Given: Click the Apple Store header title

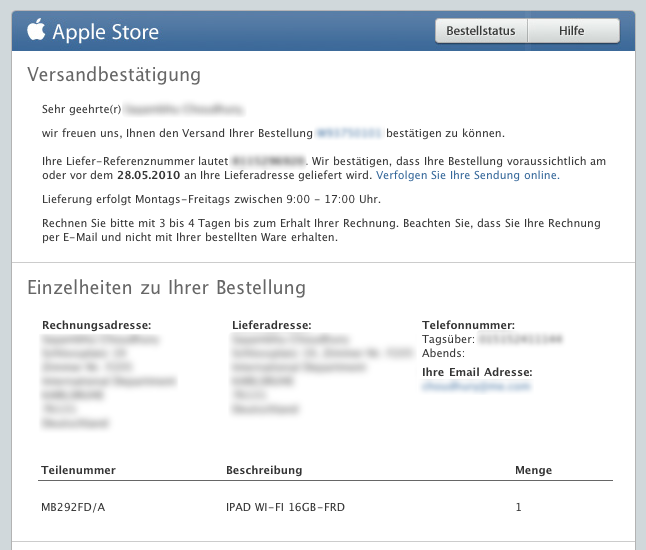Looking at the screenshot, I should click(x=105, y=32).
